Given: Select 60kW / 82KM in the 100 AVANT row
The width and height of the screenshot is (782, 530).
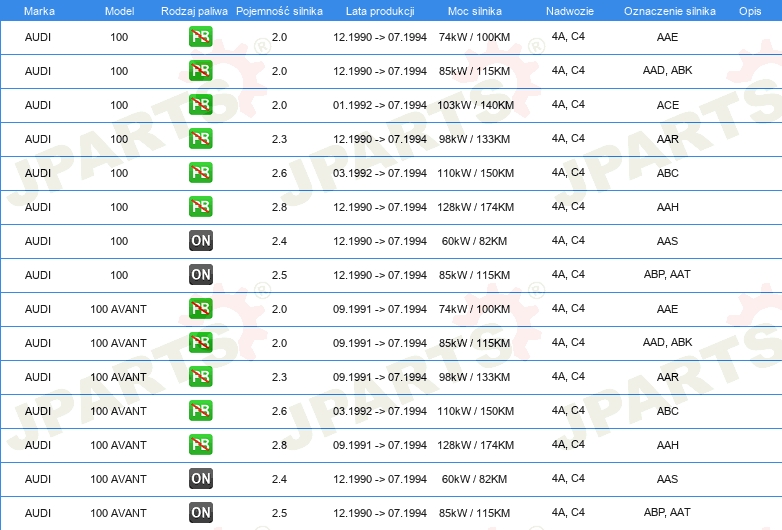Looking at the screenshot, I should click(x=474, y=479).
